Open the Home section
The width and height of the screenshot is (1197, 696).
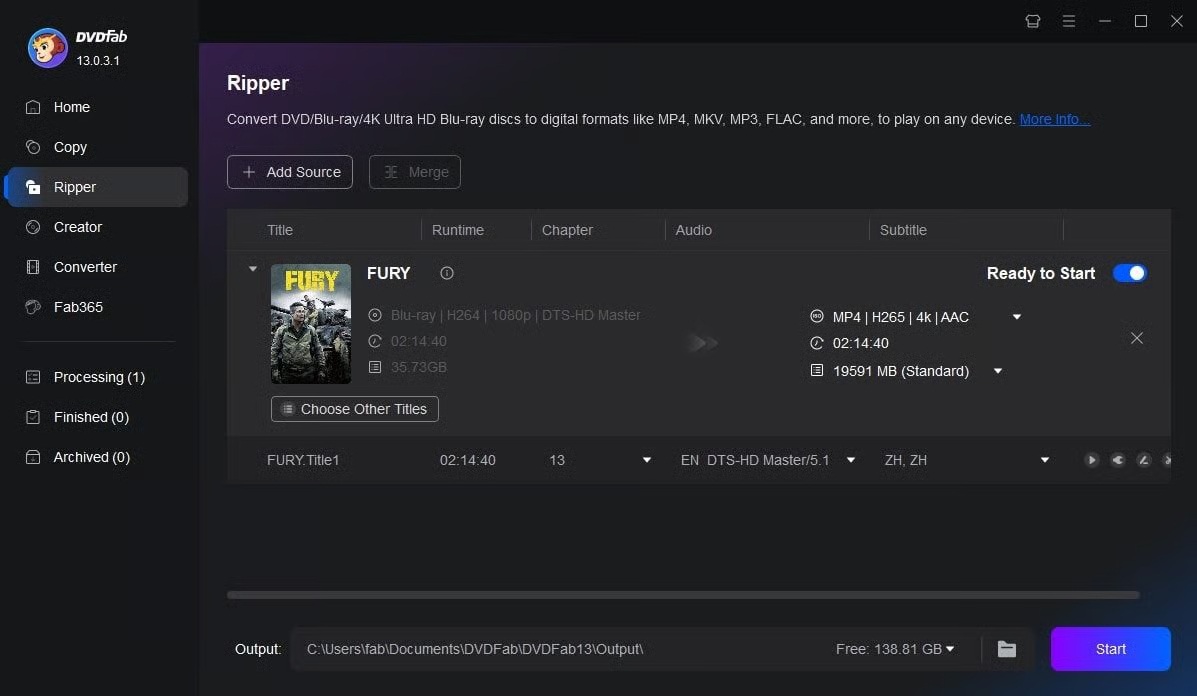pos(71,107)
